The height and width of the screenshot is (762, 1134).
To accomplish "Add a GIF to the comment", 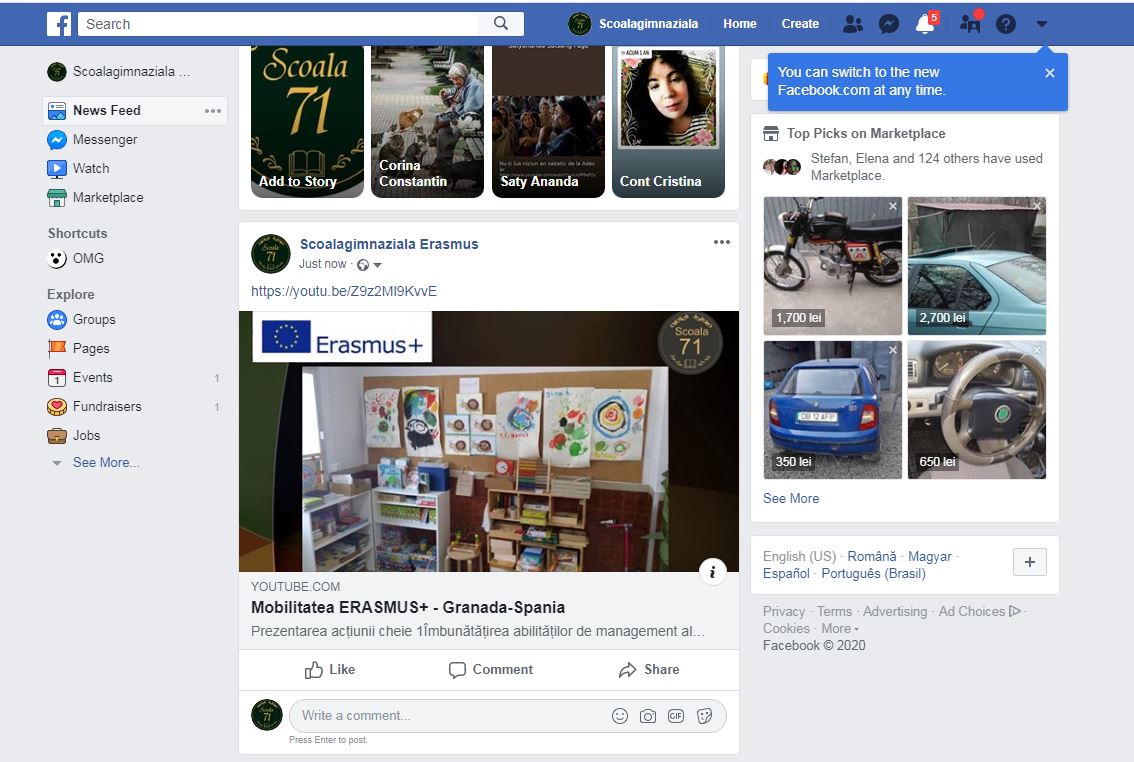I will click(x=676, y=716).
